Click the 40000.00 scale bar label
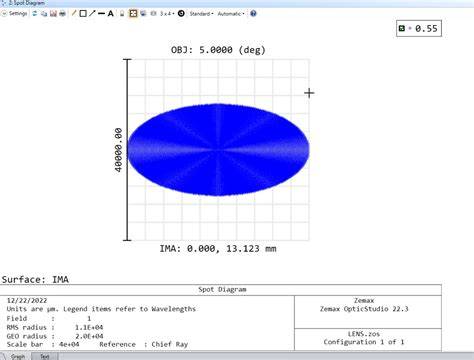Viewport: 474px width, 360px height. 118,150
